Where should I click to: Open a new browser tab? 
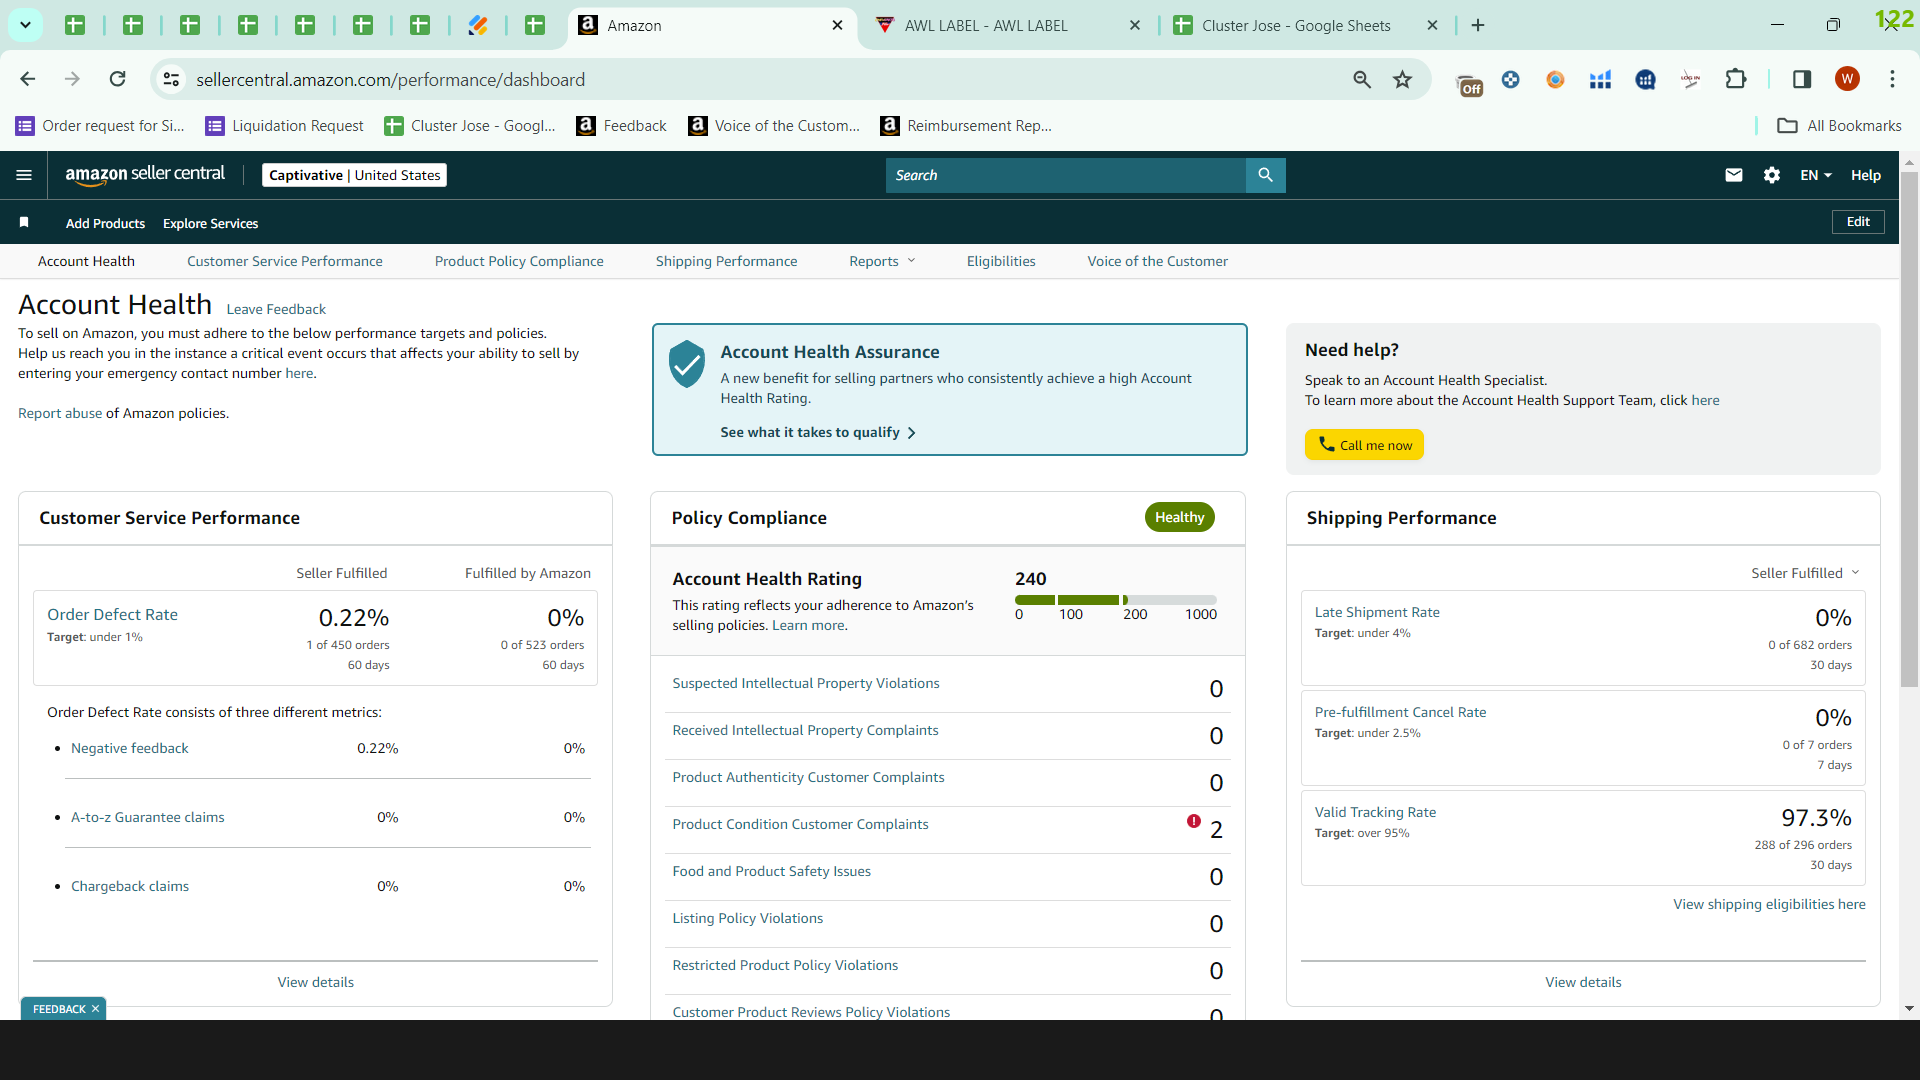pos(1478,25)
